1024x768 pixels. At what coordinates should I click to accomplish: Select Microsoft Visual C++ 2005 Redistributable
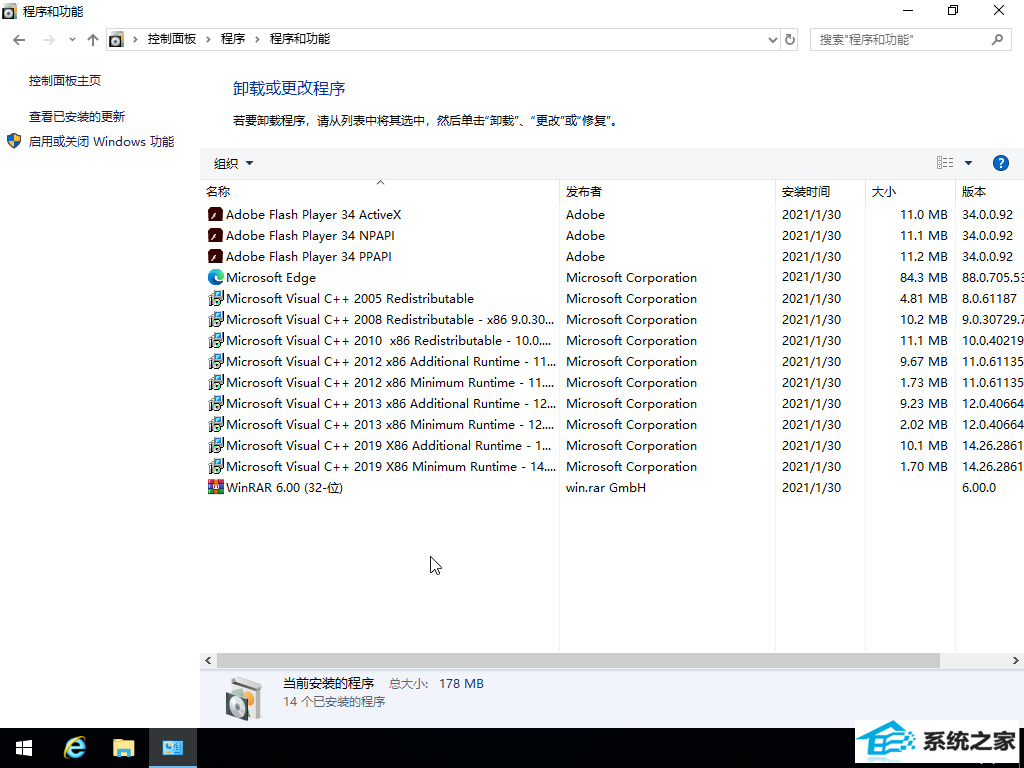point(349,298)
